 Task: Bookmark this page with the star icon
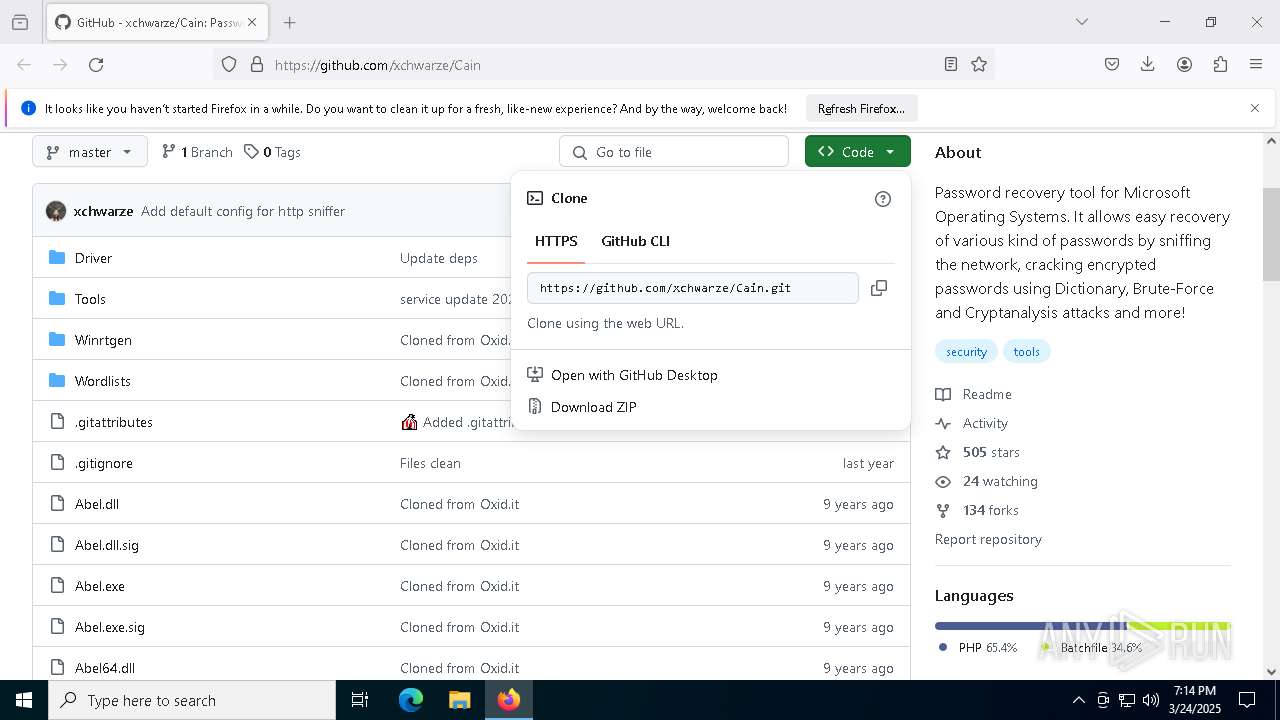pyautogui.click(x=979, y=64)
